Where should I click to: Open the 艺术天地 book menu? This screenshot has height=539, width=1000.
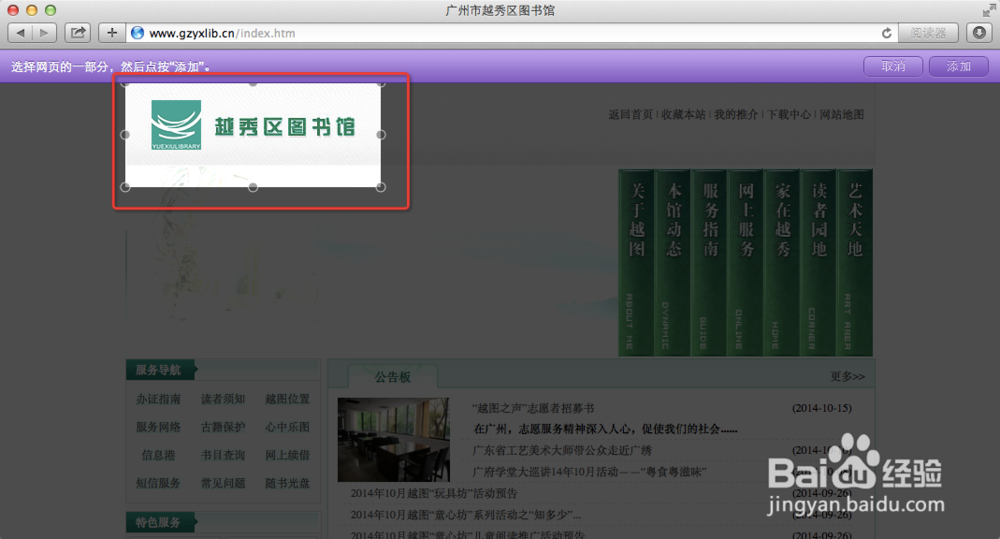pos(855,262)
